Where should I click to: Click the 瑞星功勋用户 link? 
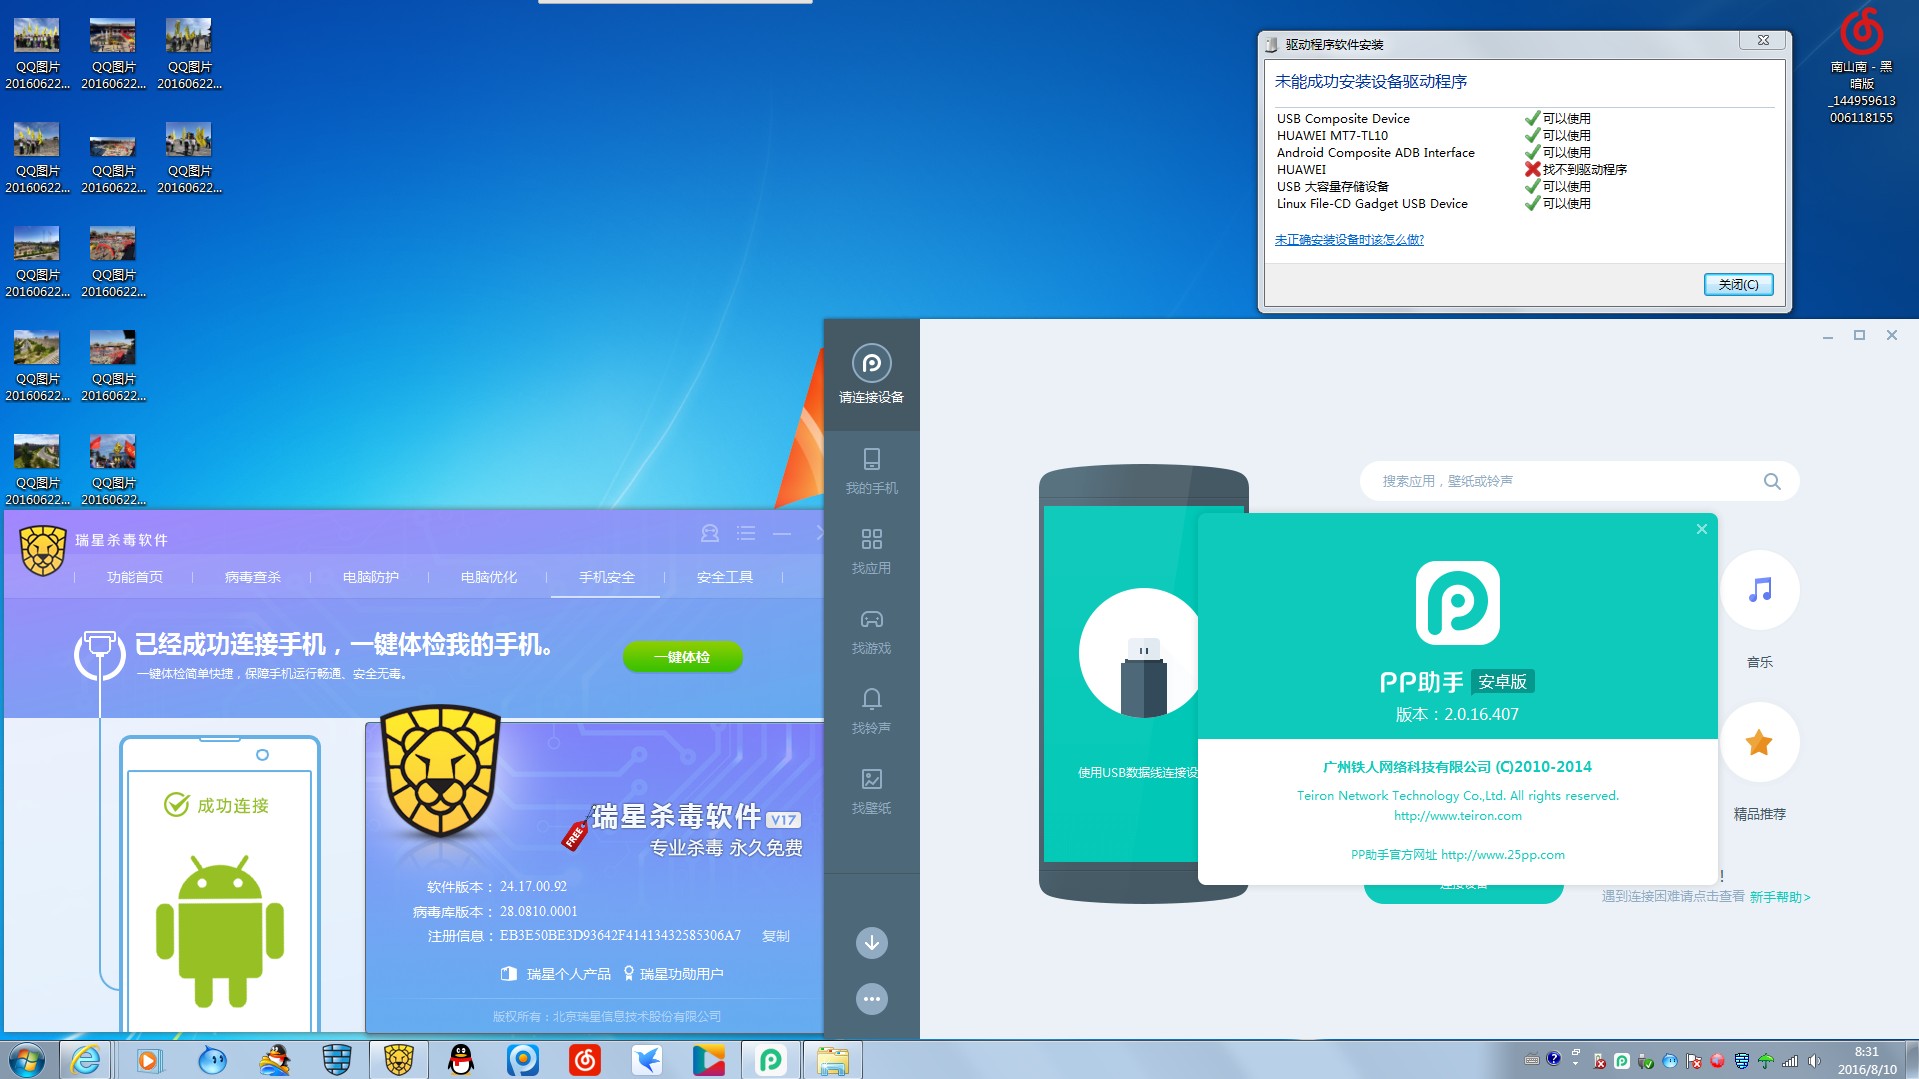pyautogui.click(x=673, y=974)
